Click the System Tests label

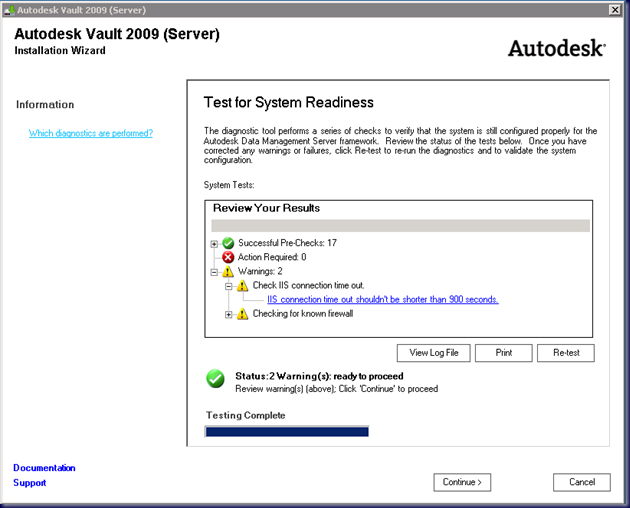(229, 185)
